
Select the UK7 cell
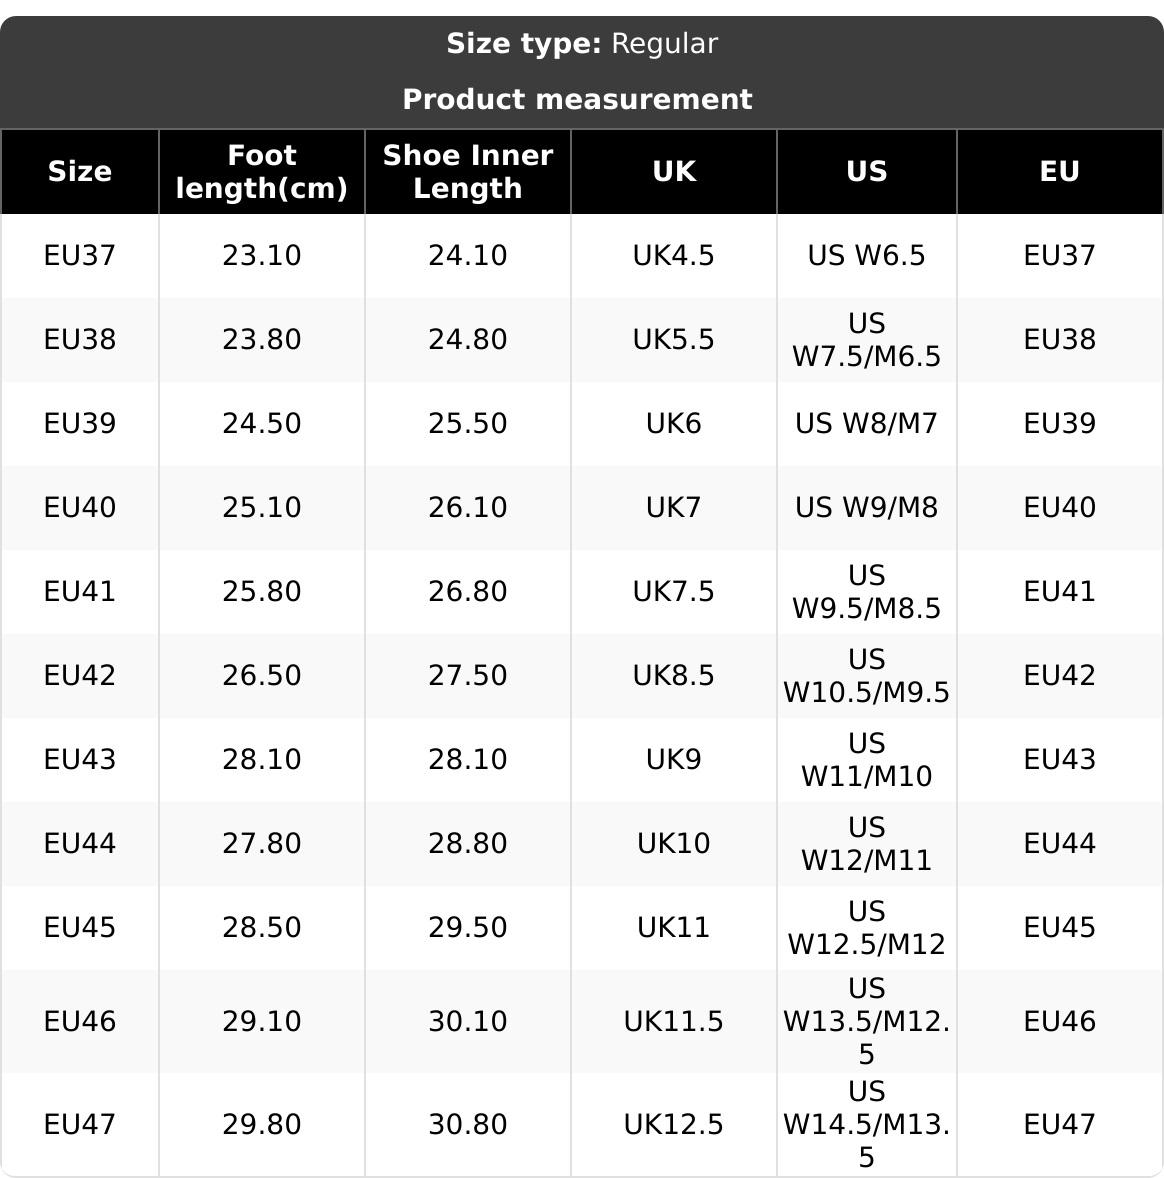pos(674,508)
